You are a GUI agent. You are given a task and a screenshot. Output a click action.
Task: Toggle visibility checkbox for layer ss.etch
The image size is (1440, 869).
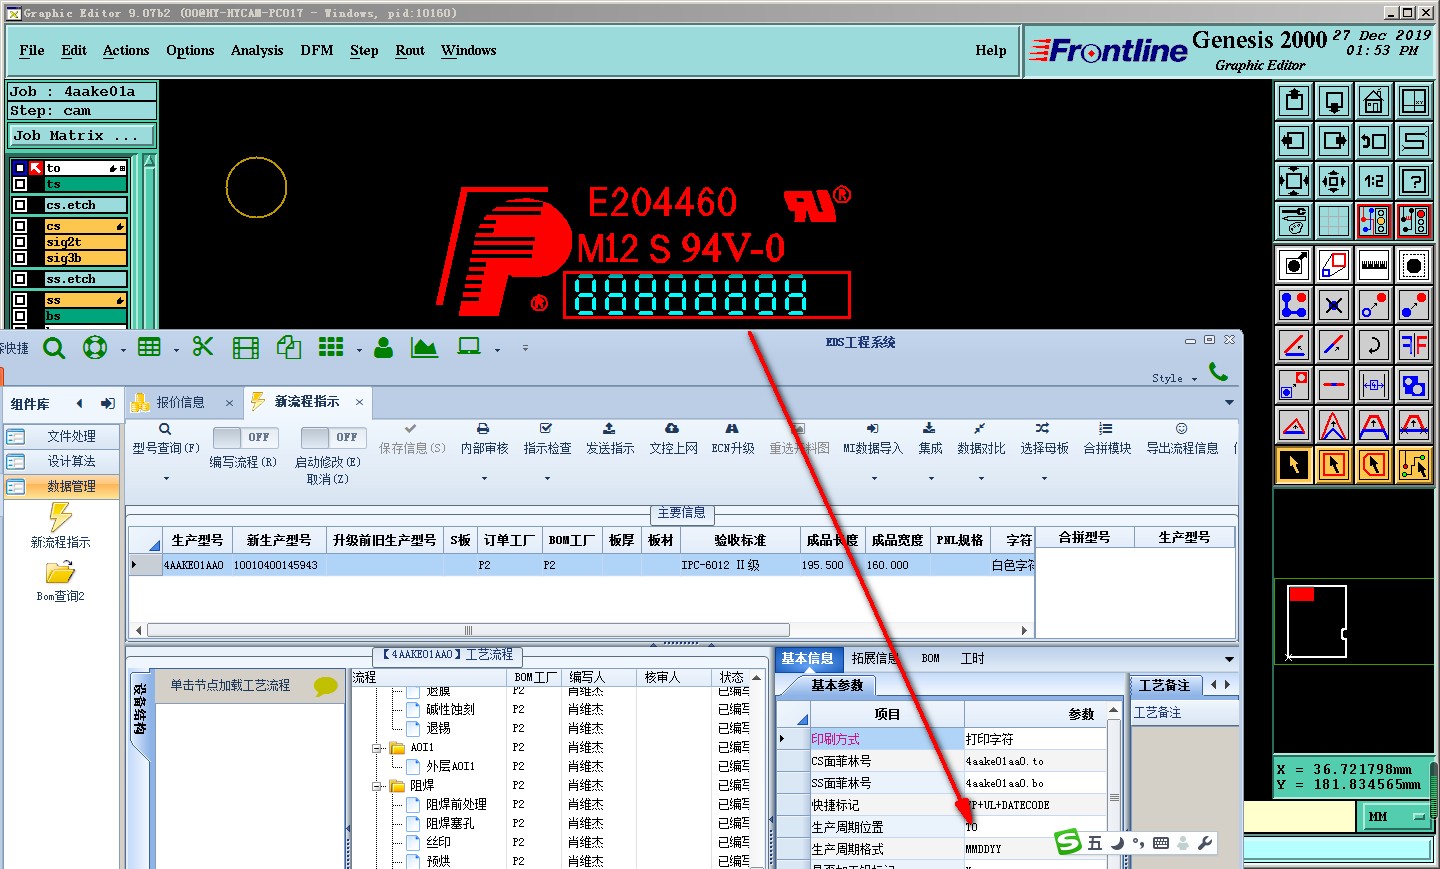(20, 279)
